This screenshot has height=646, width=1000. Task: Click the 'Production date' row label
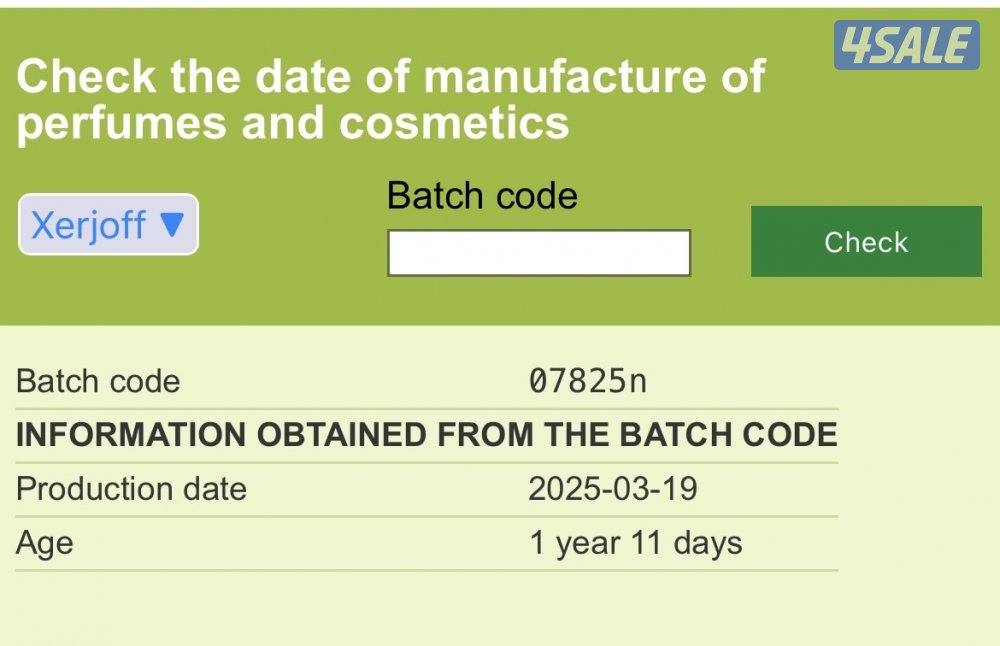pyautogui.click(x=131, y=489)
